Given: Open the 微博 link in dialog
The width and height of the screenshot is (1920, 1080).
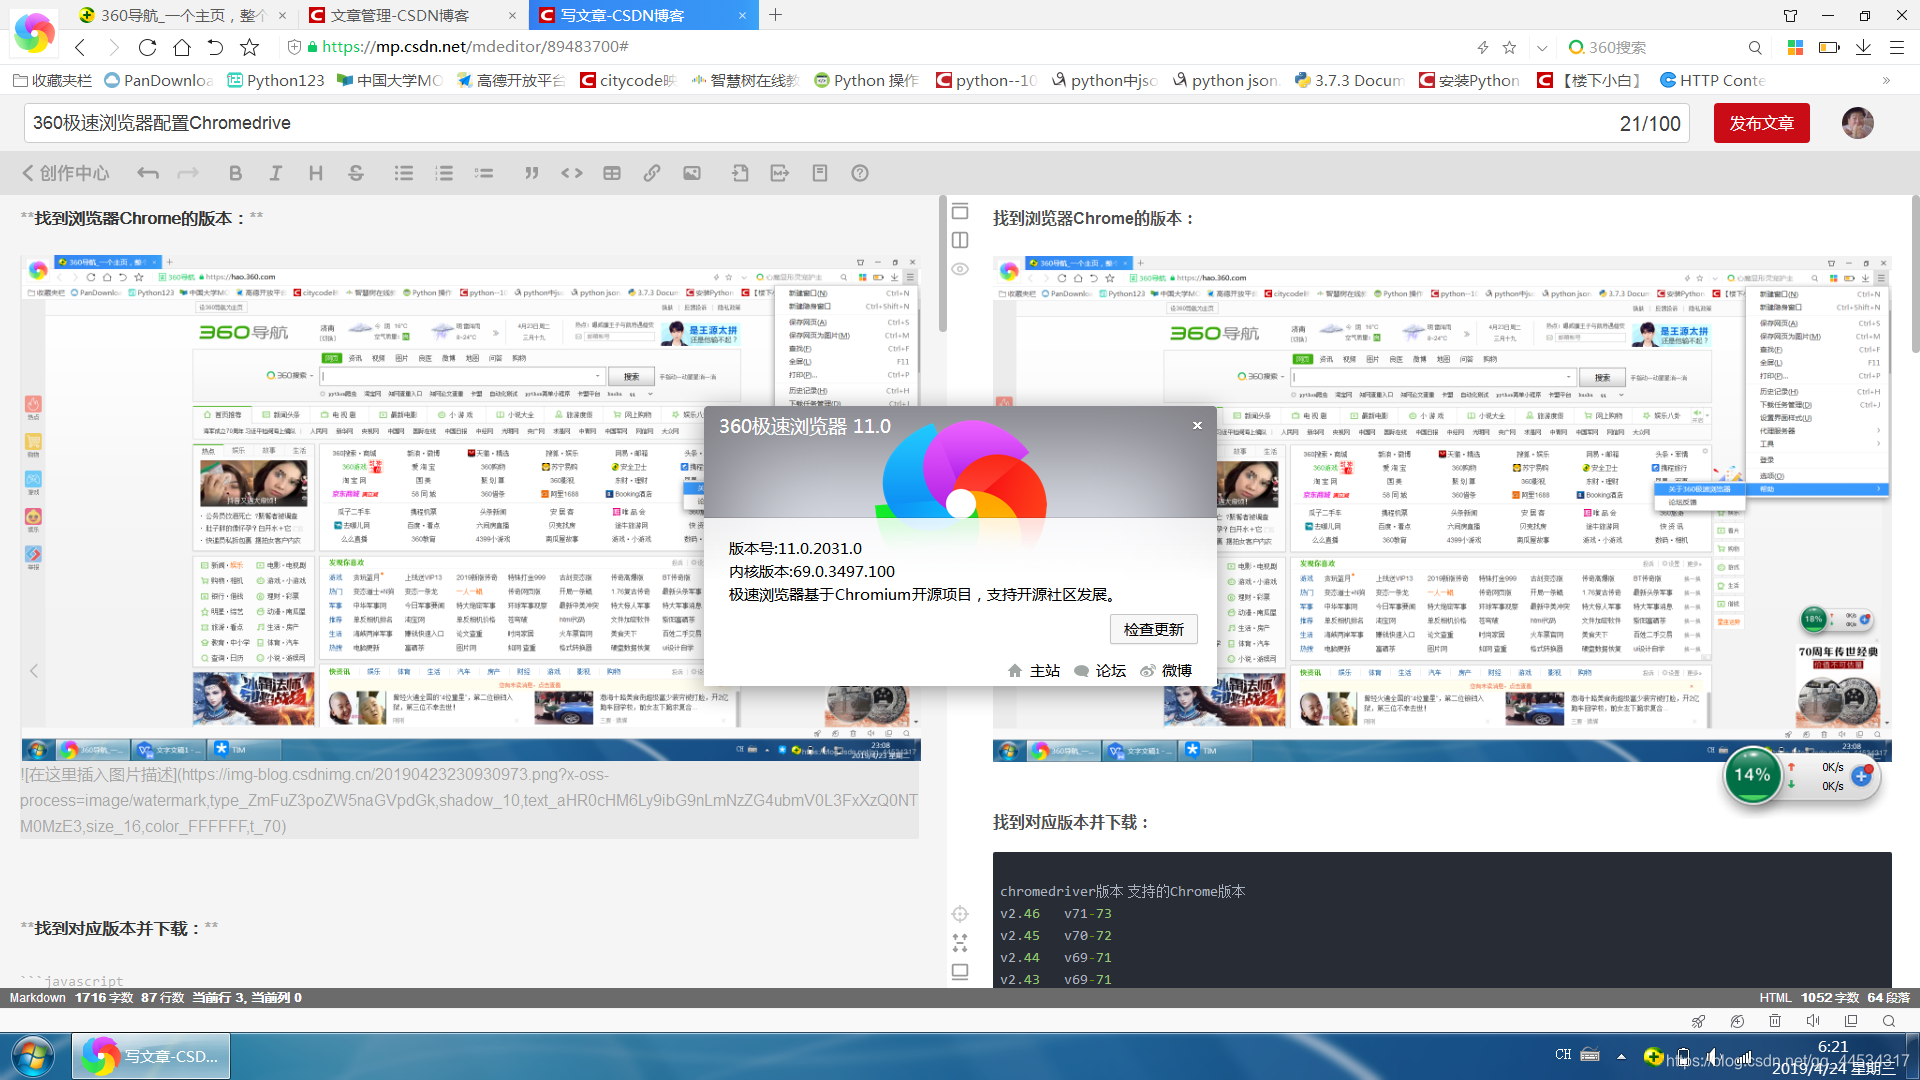Looking at the screenshot, I should (x=1166, y=671).
